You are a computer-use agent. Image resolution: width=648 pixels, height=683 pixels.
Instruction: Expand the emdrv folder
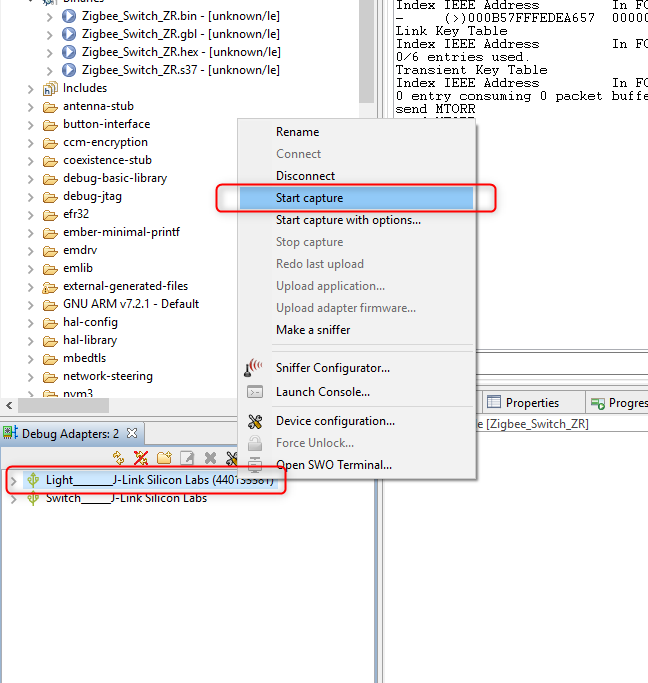coord(30,251)
